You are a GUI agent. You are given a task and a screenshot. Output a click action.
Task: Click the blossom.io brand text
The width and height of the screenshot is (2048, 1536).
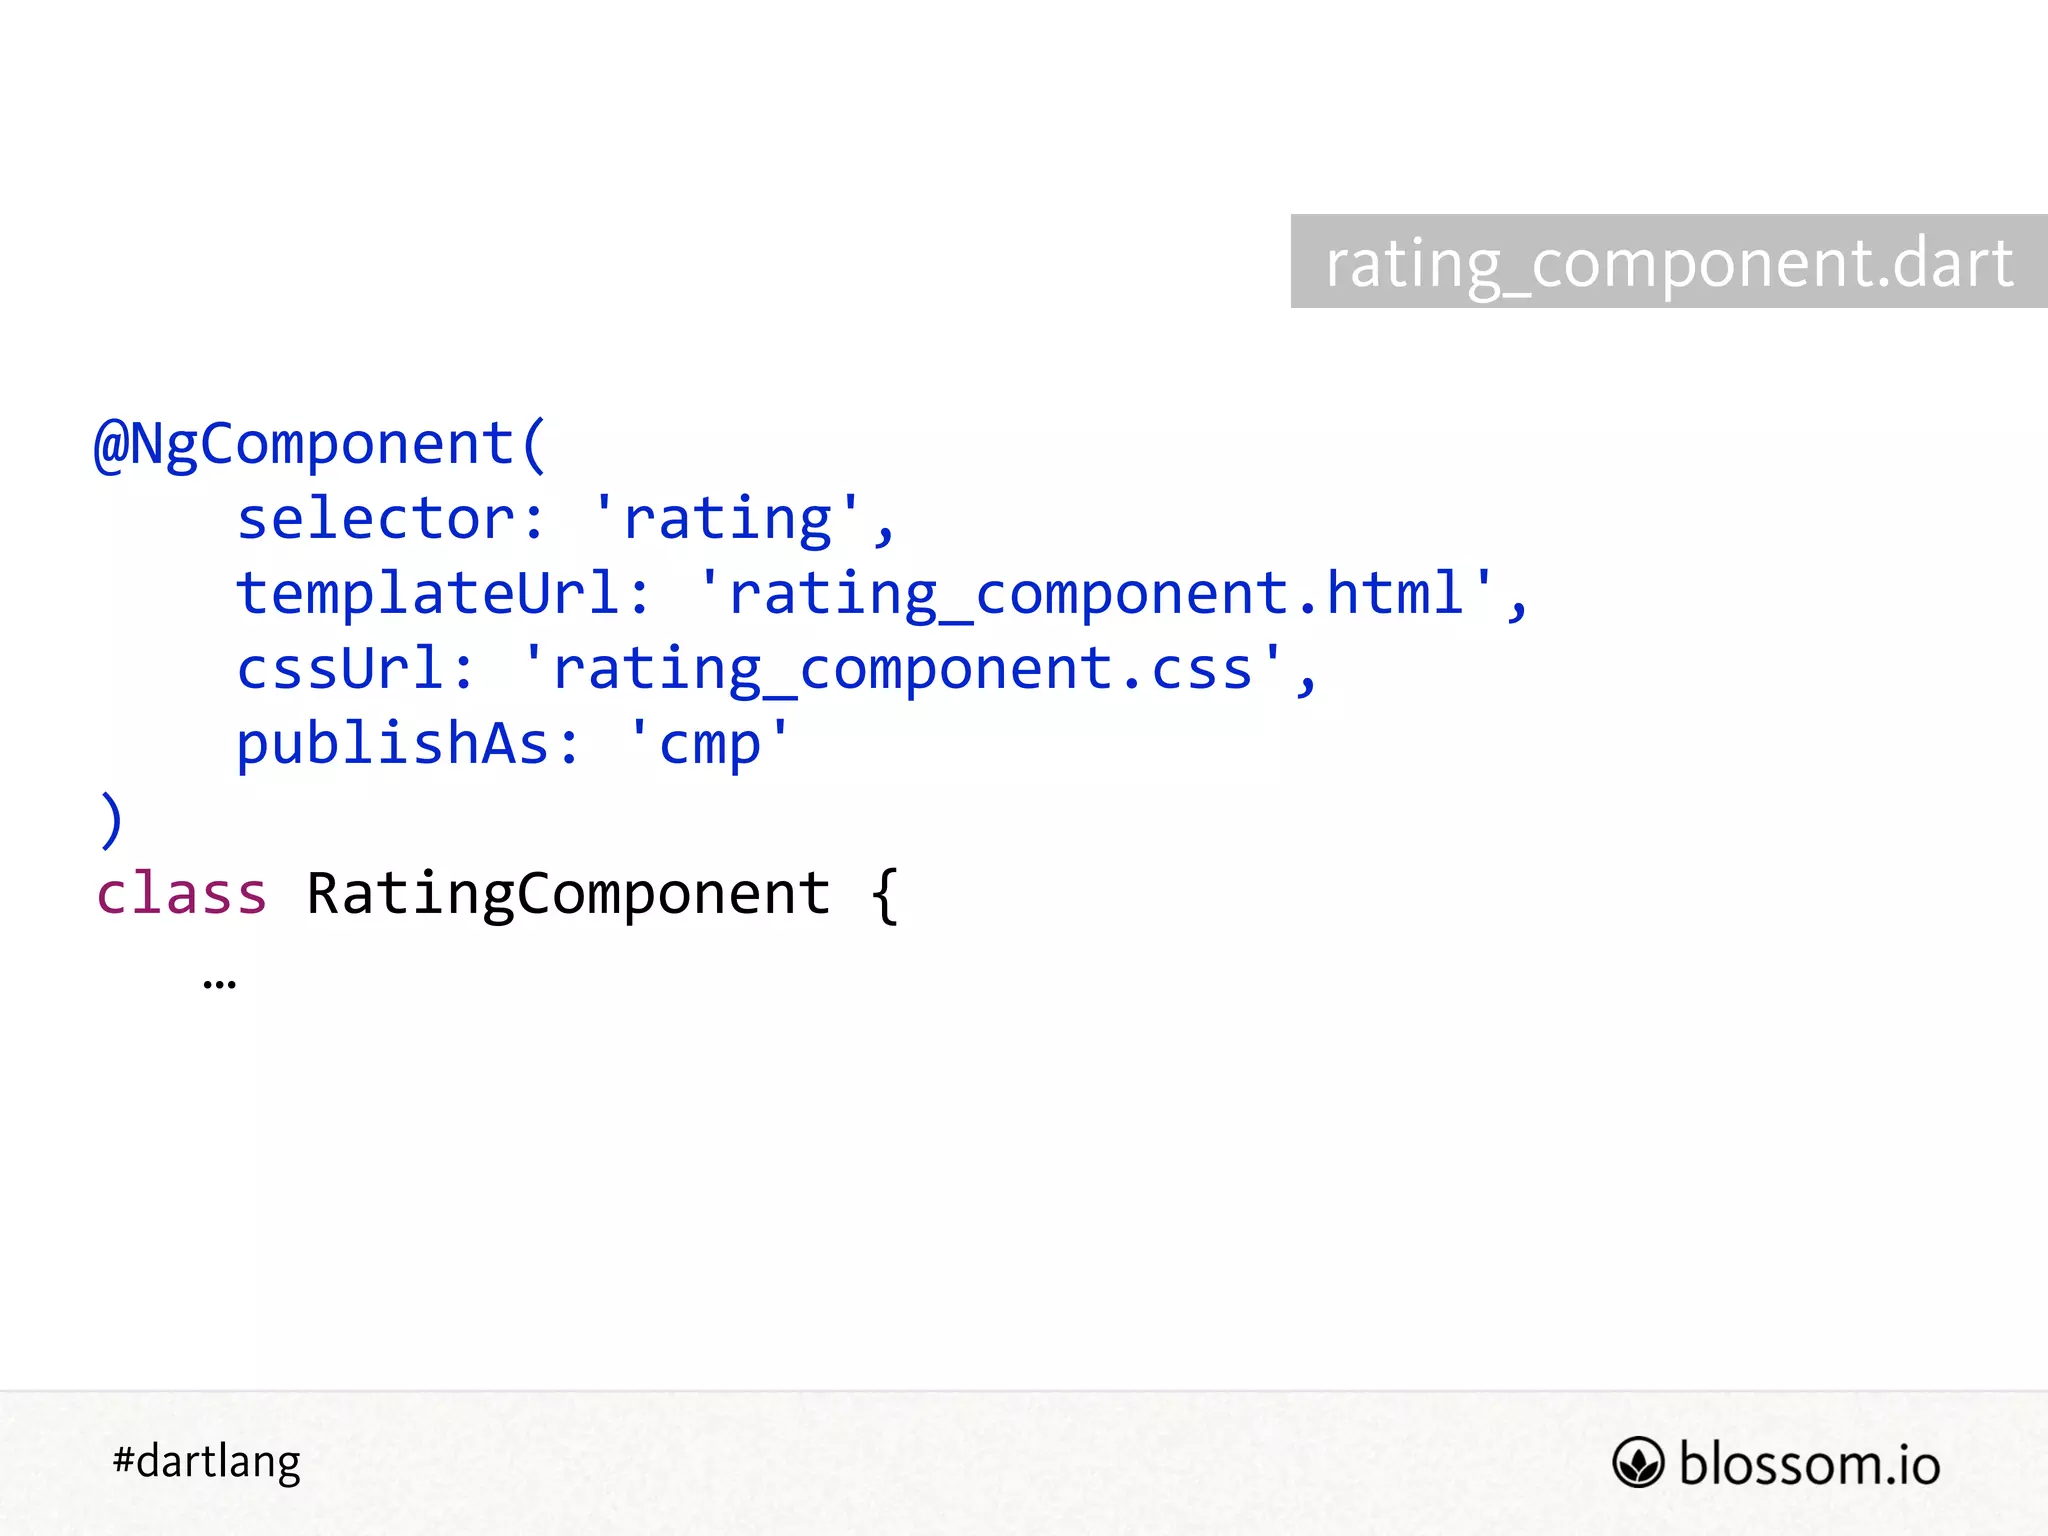click(x=1809, y=1464)
